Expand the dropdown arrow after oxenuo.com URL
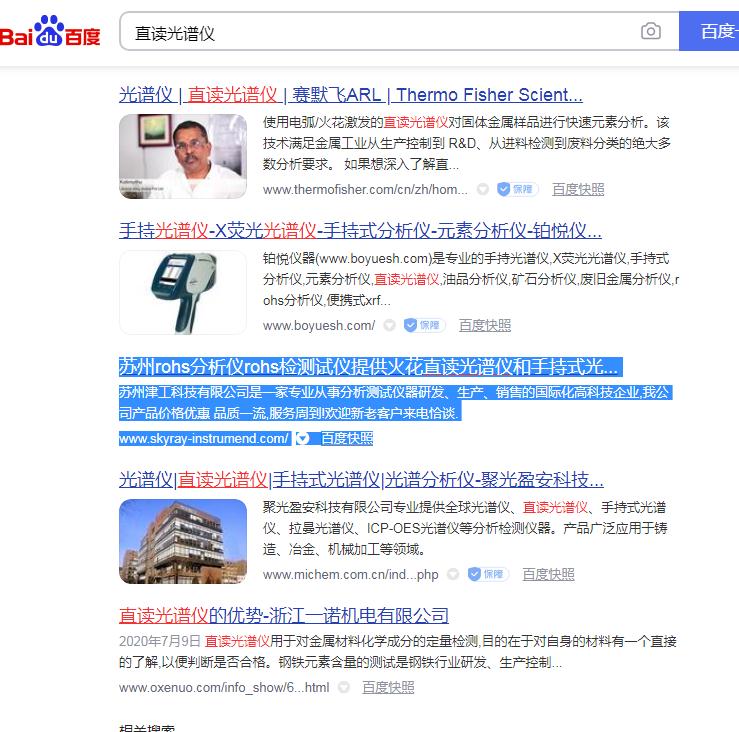Image resolution: width=739 pixels, height=732 pixels. pyautogui.click(x=344, y=687)
